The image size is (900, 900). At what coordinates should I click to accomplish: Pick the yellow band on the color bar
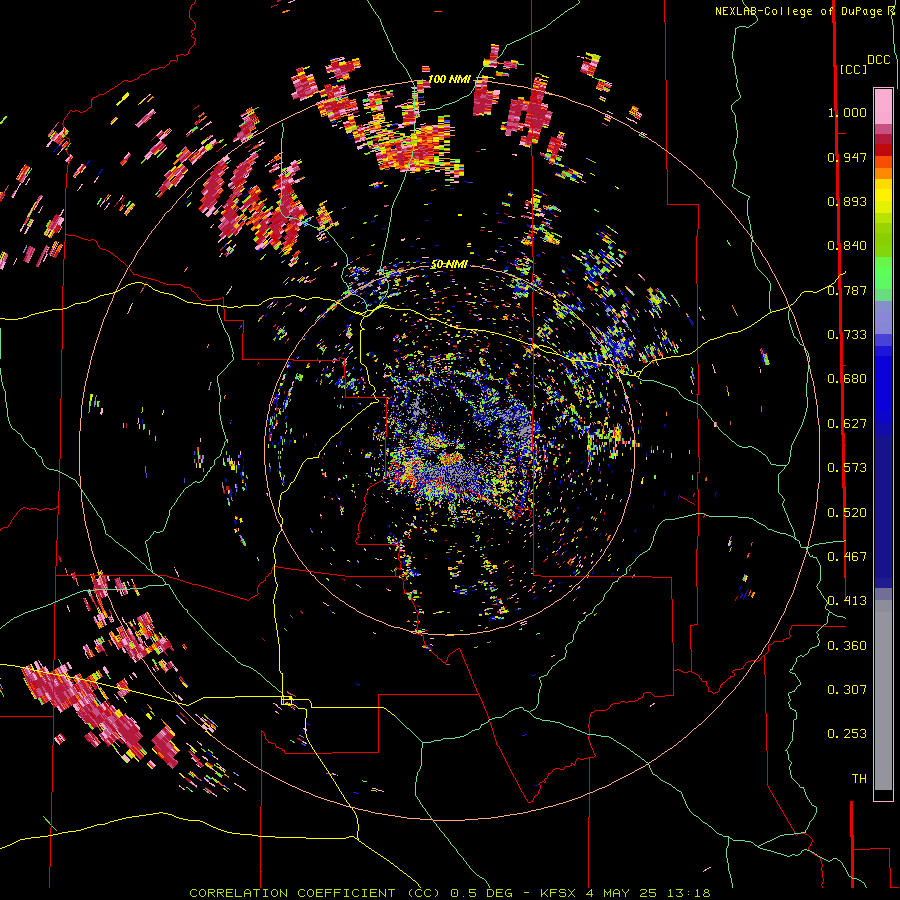[x=883, y=196]
